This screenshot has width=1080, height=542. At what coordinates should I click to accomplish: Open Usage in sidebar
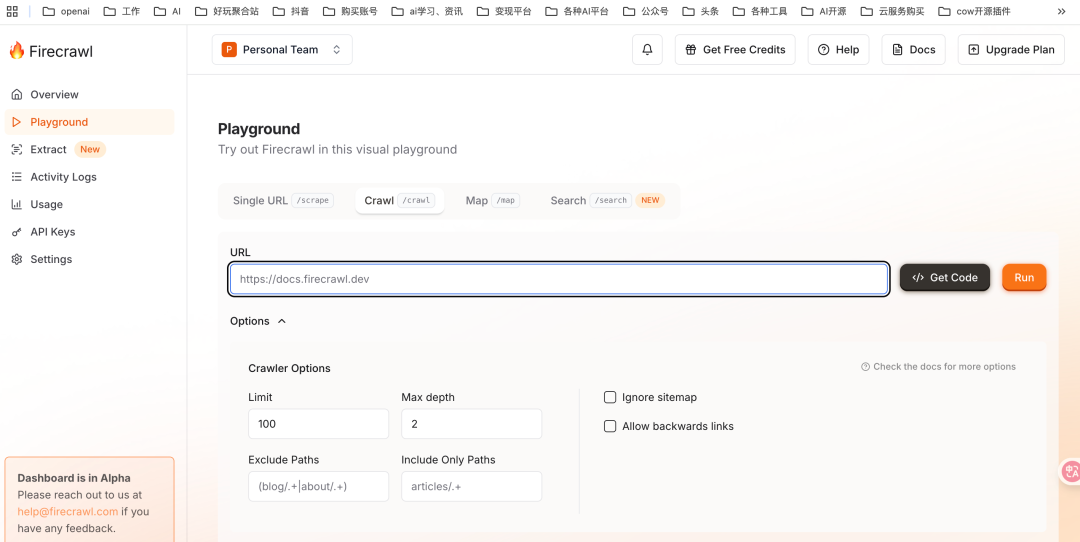tap(90, 205)
